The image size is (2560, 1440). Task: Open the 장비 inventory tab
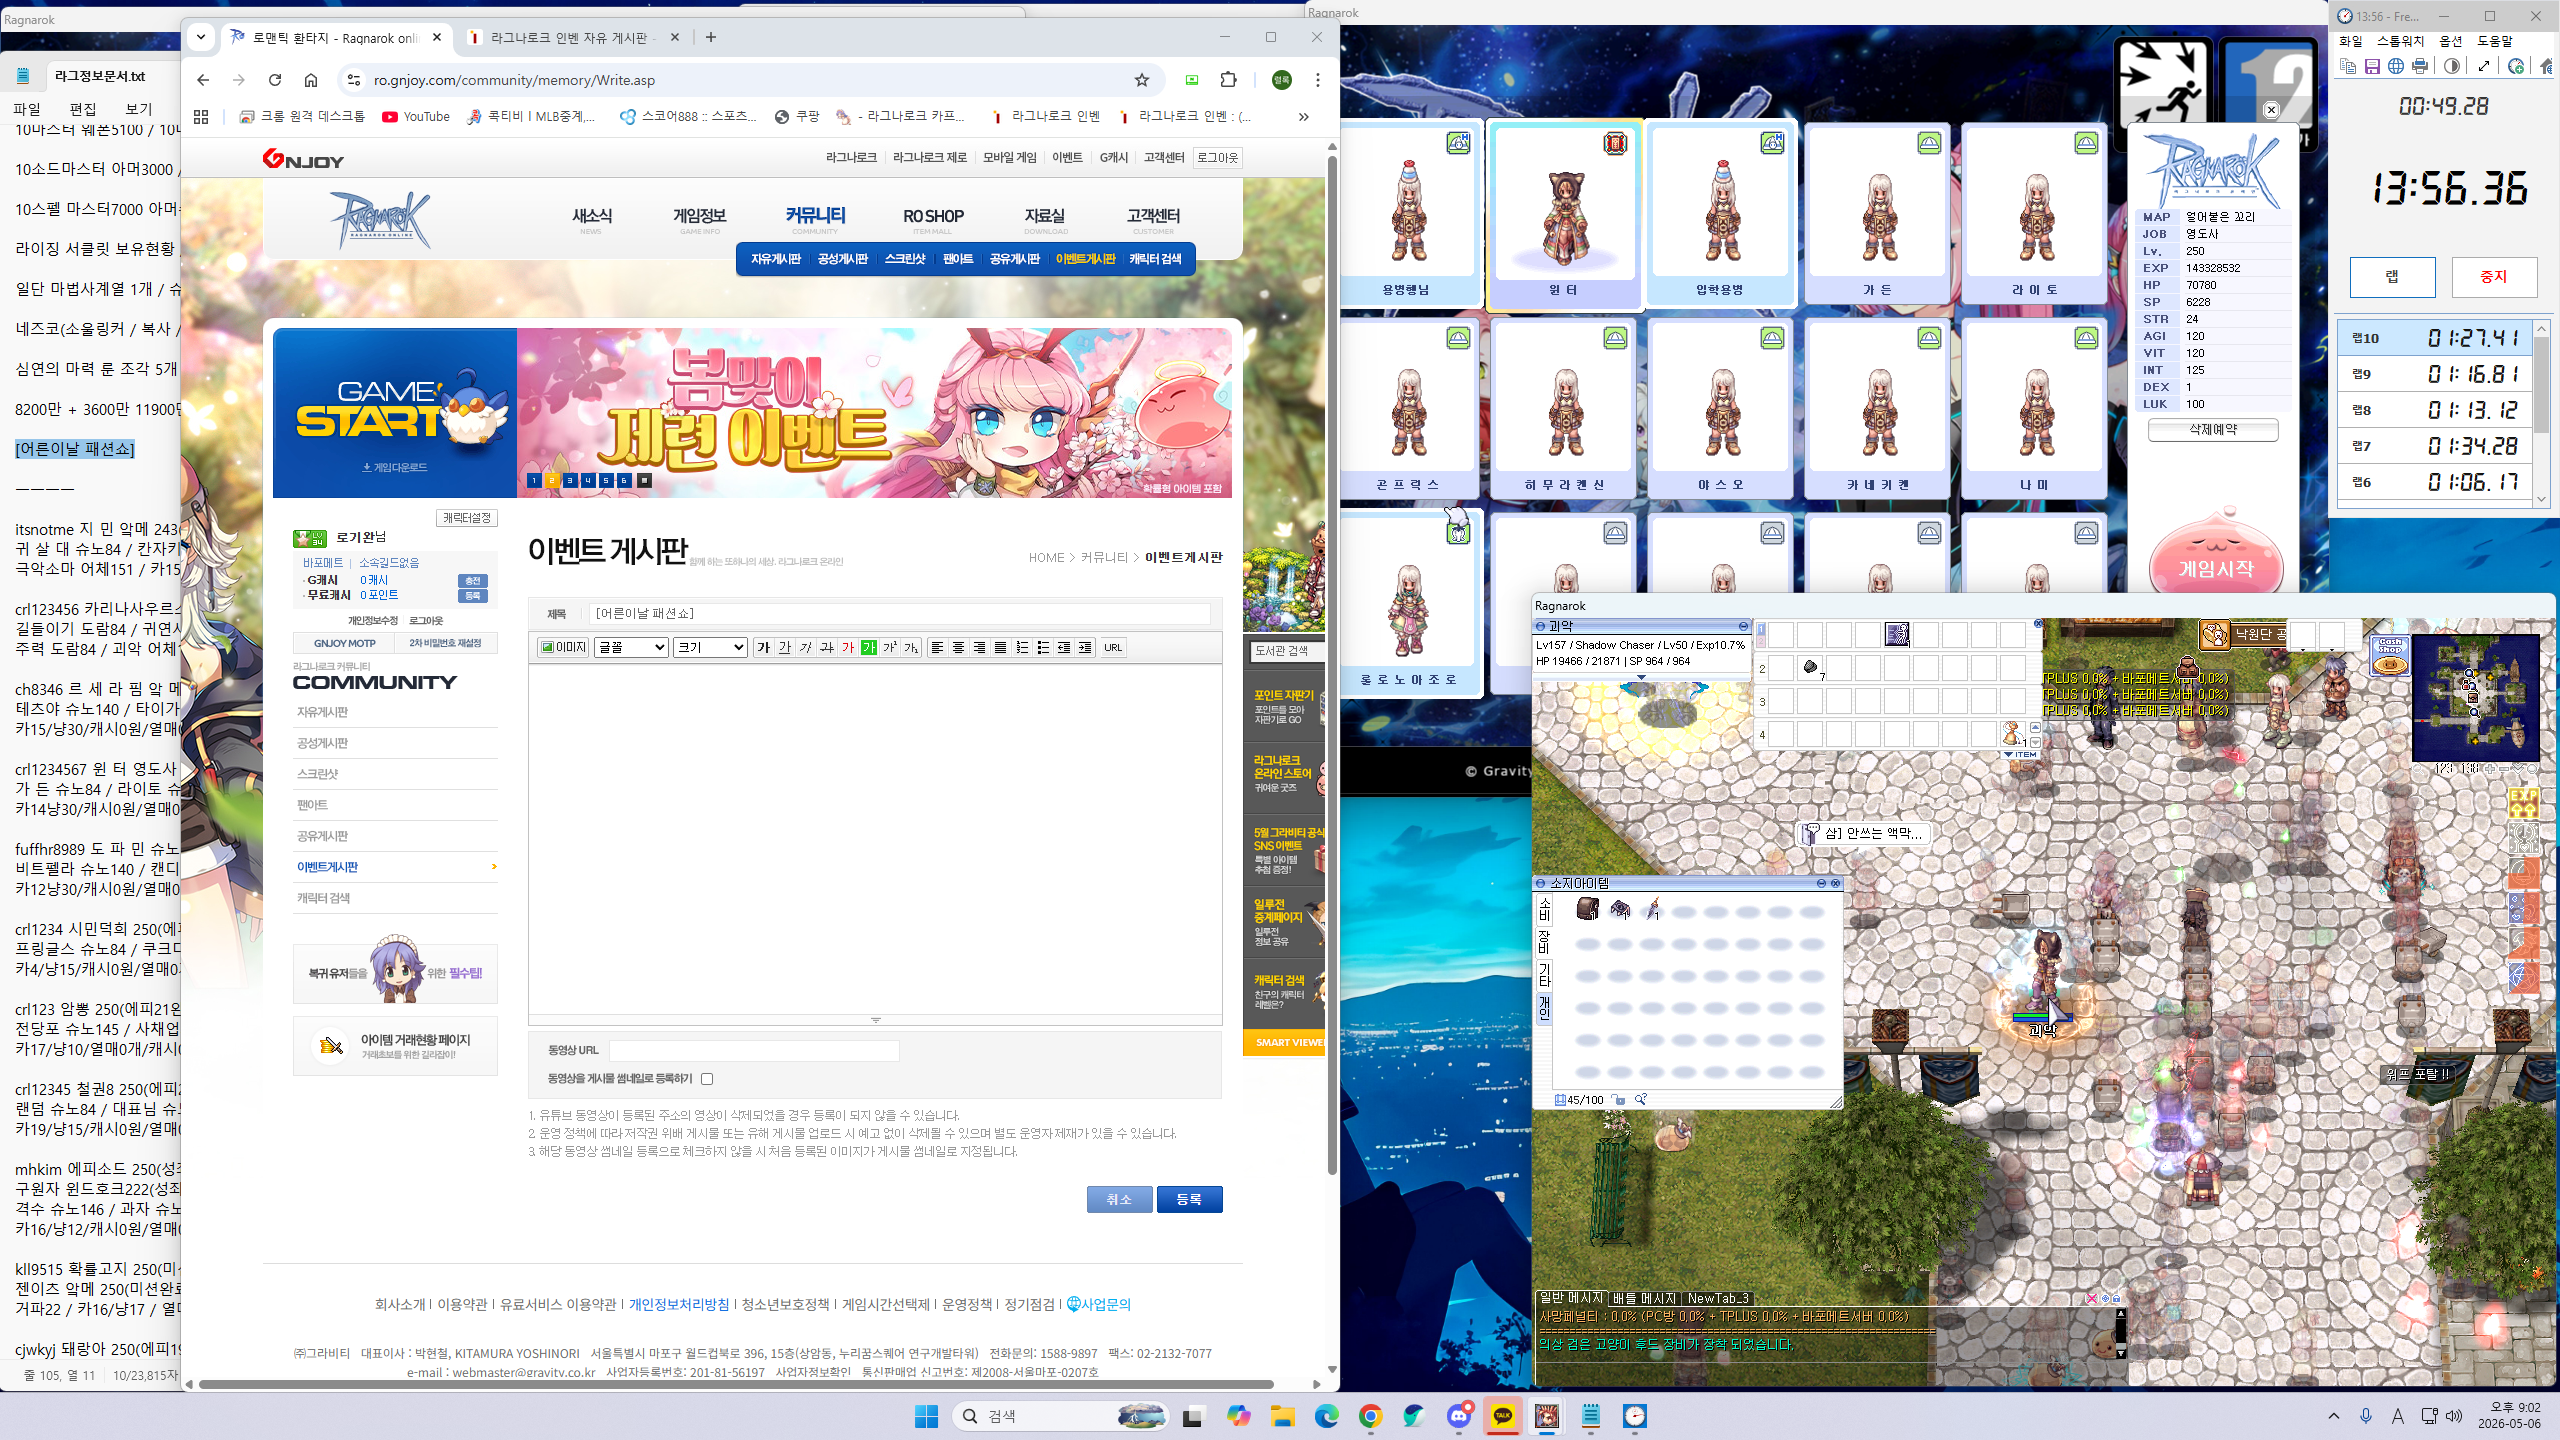click(1544, 942)
